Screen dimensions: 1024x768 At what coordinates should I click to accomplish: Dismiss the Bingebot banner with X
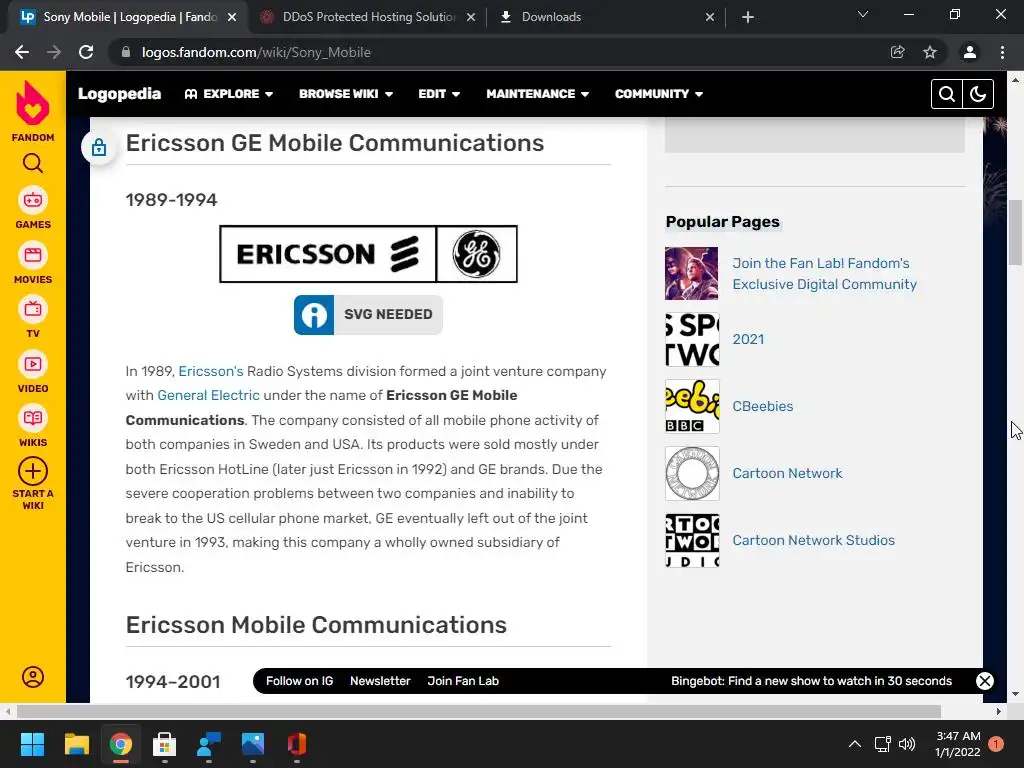985,681
